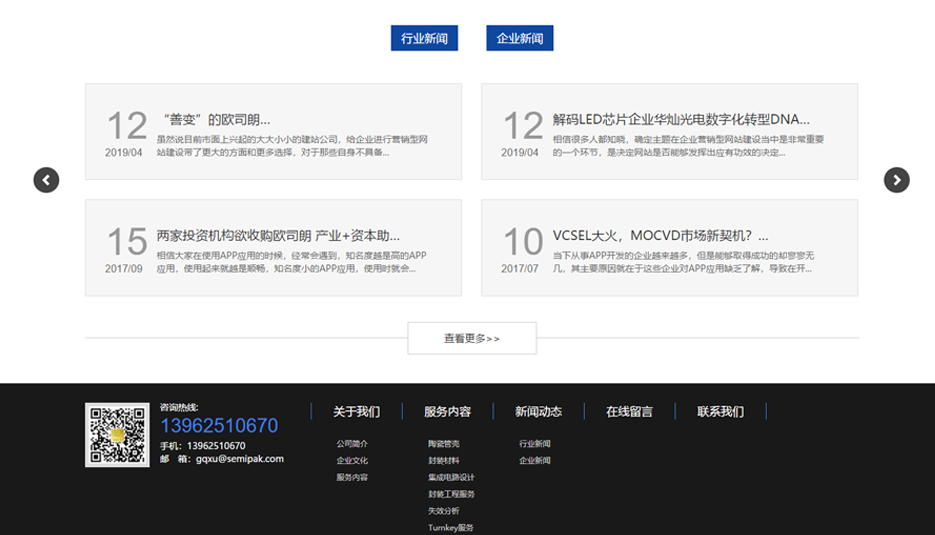Click the large blue hotline number 13962510670
This screenshot has width=935, height=535.
[219, 426]
